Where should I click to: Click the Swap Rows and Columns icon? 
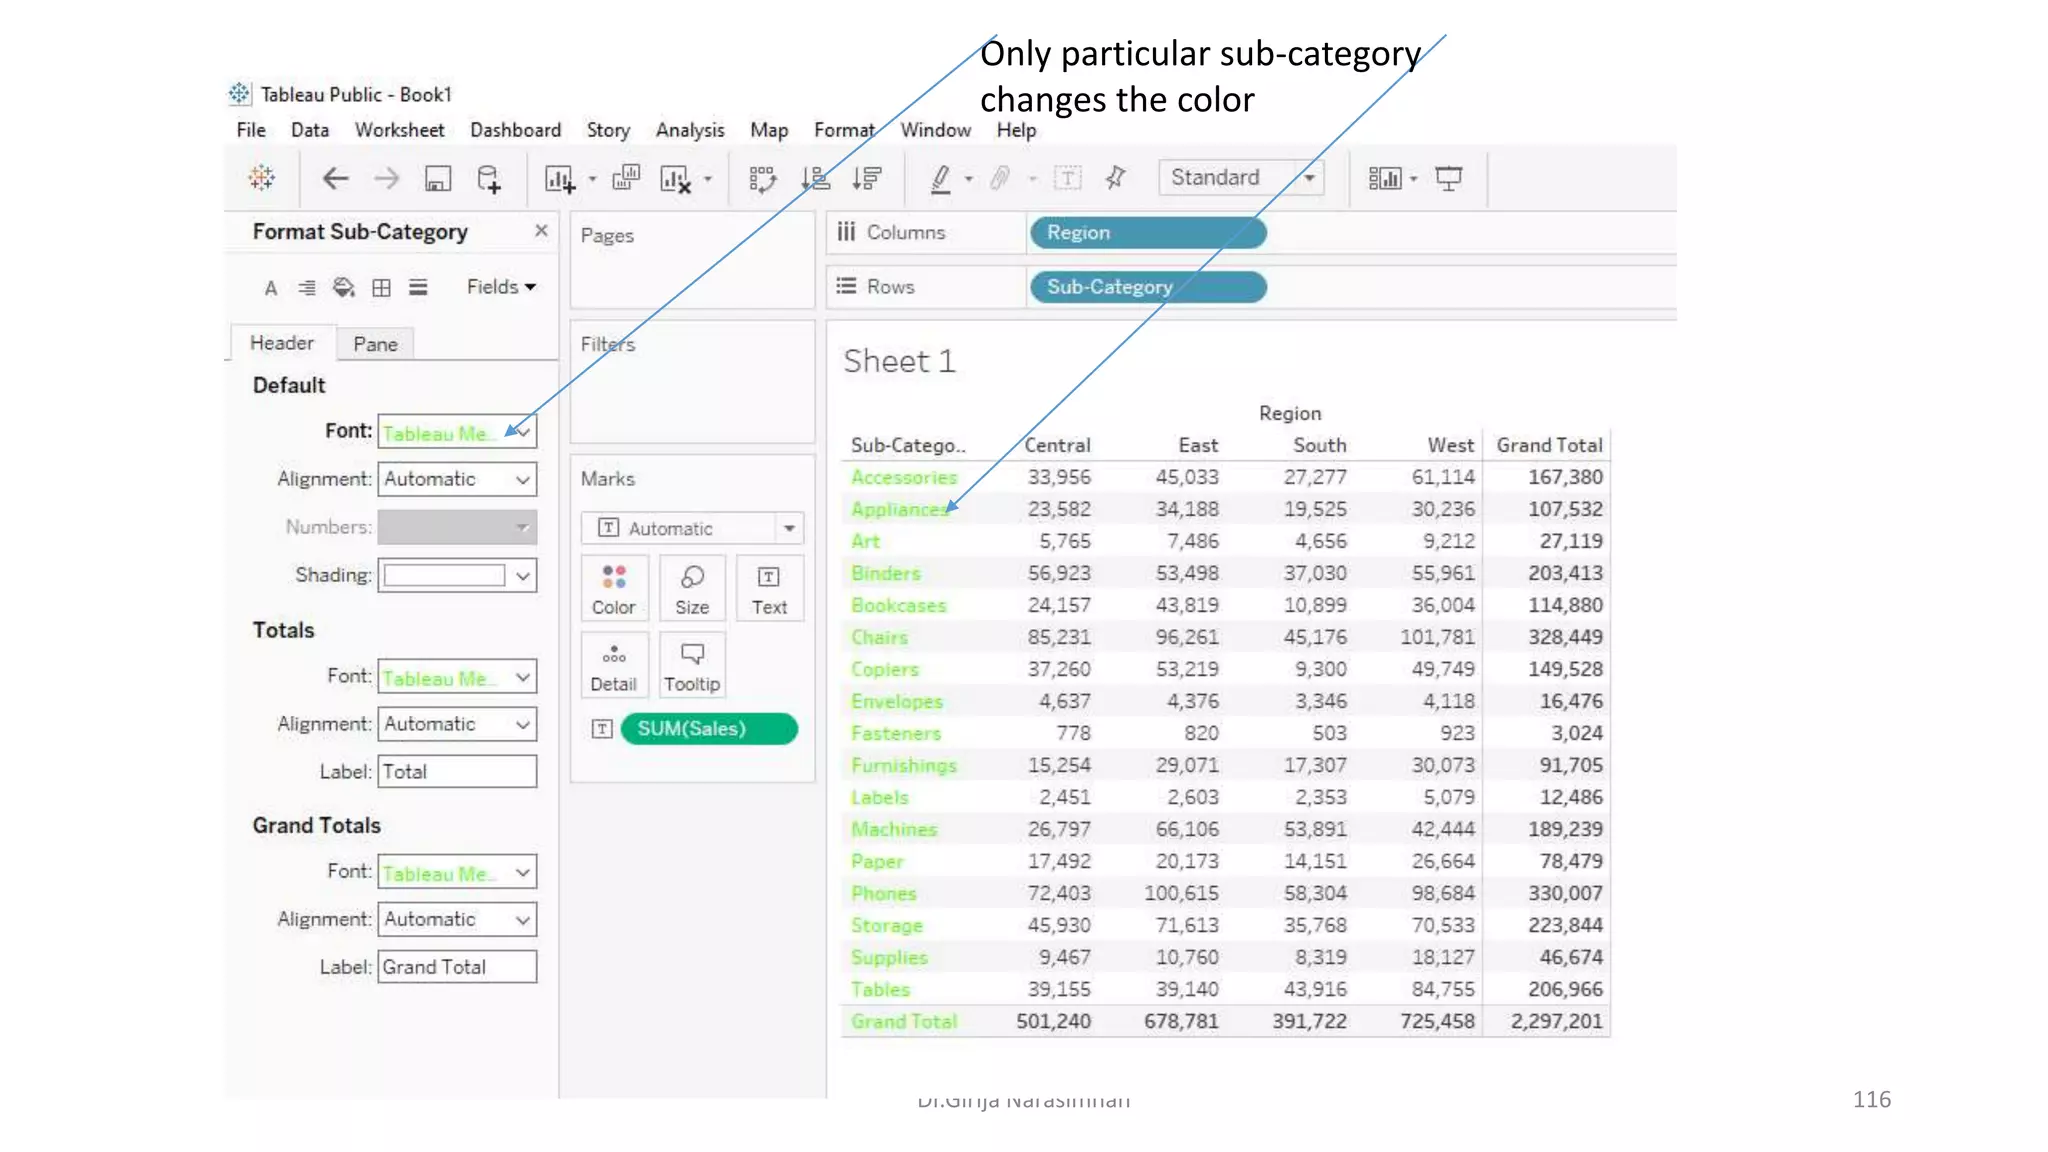tap(762, 179)
